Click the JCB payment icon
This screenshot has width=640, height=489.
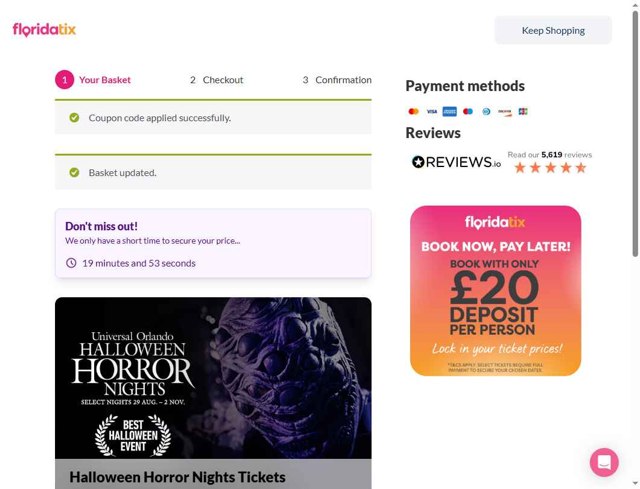523,111
